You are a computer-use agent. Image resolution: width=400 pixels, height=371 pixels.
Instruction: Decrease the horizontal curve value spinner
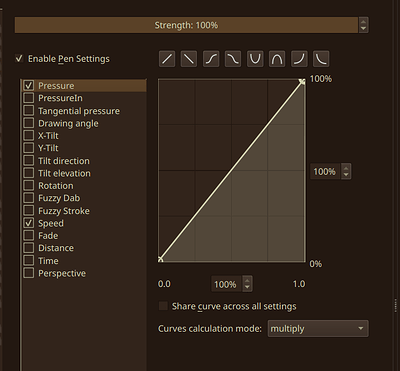247,288
